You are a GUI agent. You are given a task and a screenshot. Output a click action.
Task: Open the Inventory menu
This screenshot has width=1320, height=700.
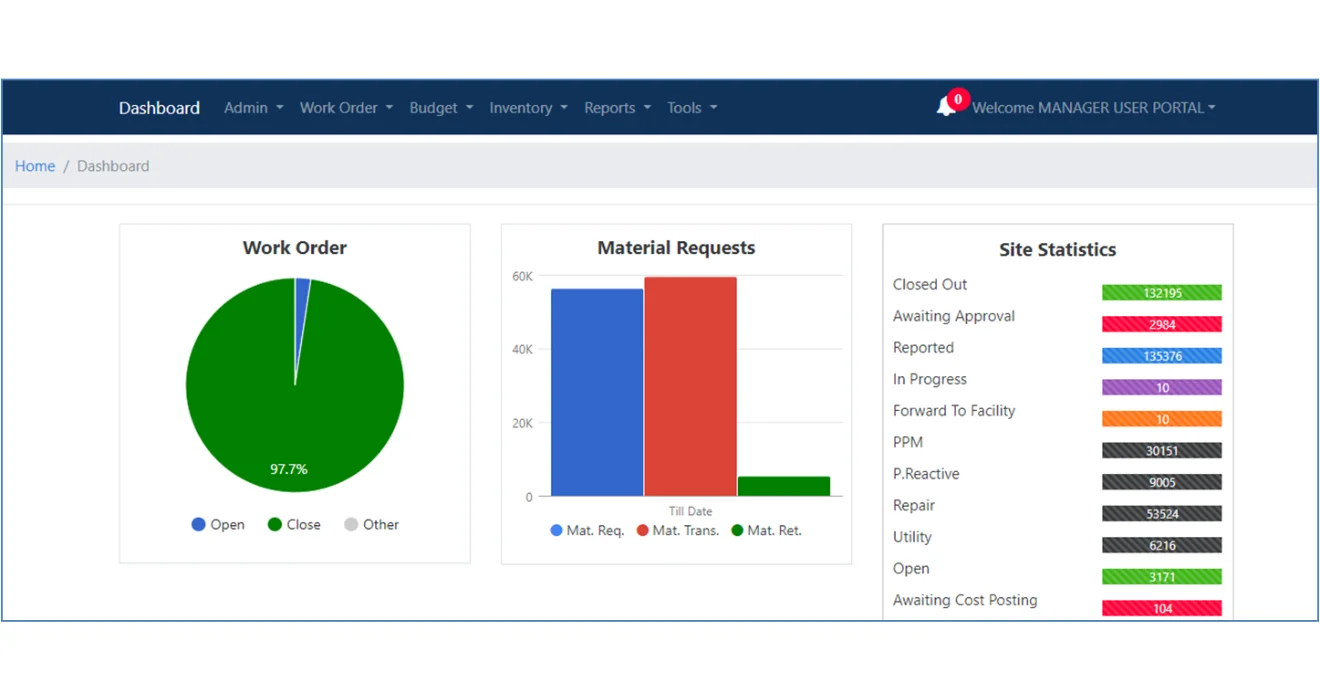[x=528, y=108]
